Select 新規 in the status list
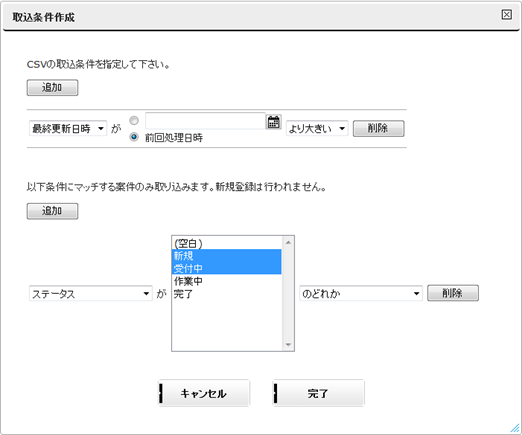Screen dimensions: 522x435 pyautogui.click(x=227, y=256)
